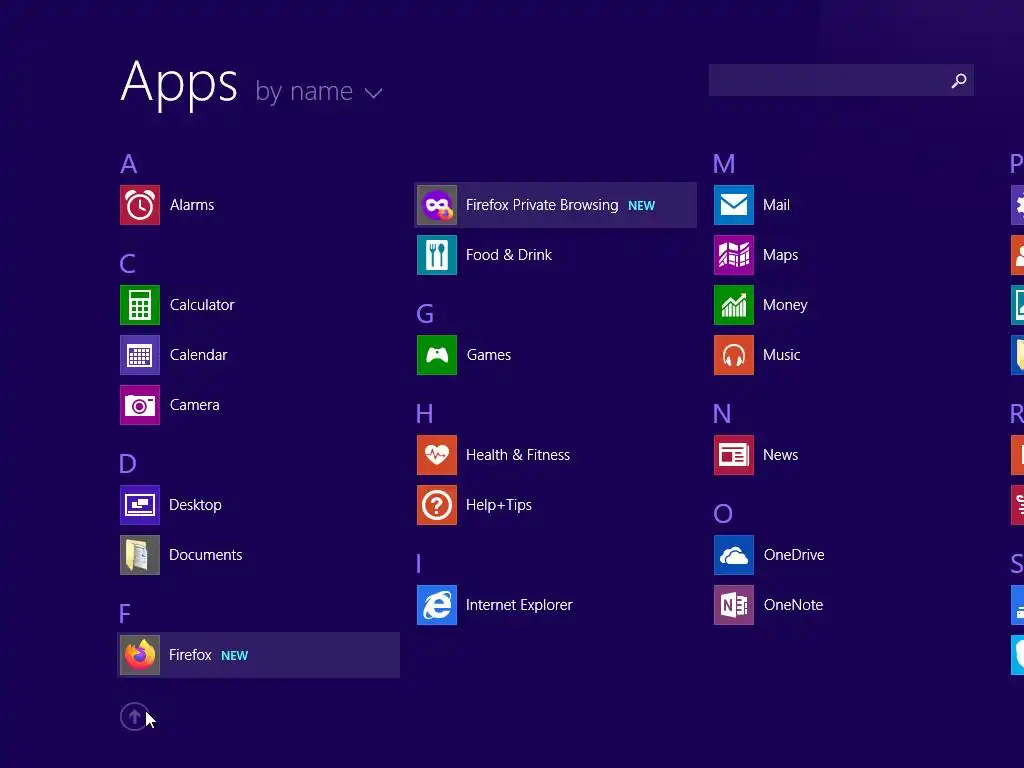
Task: Click the 'Desktop' text label
Action: click(195, 505)
